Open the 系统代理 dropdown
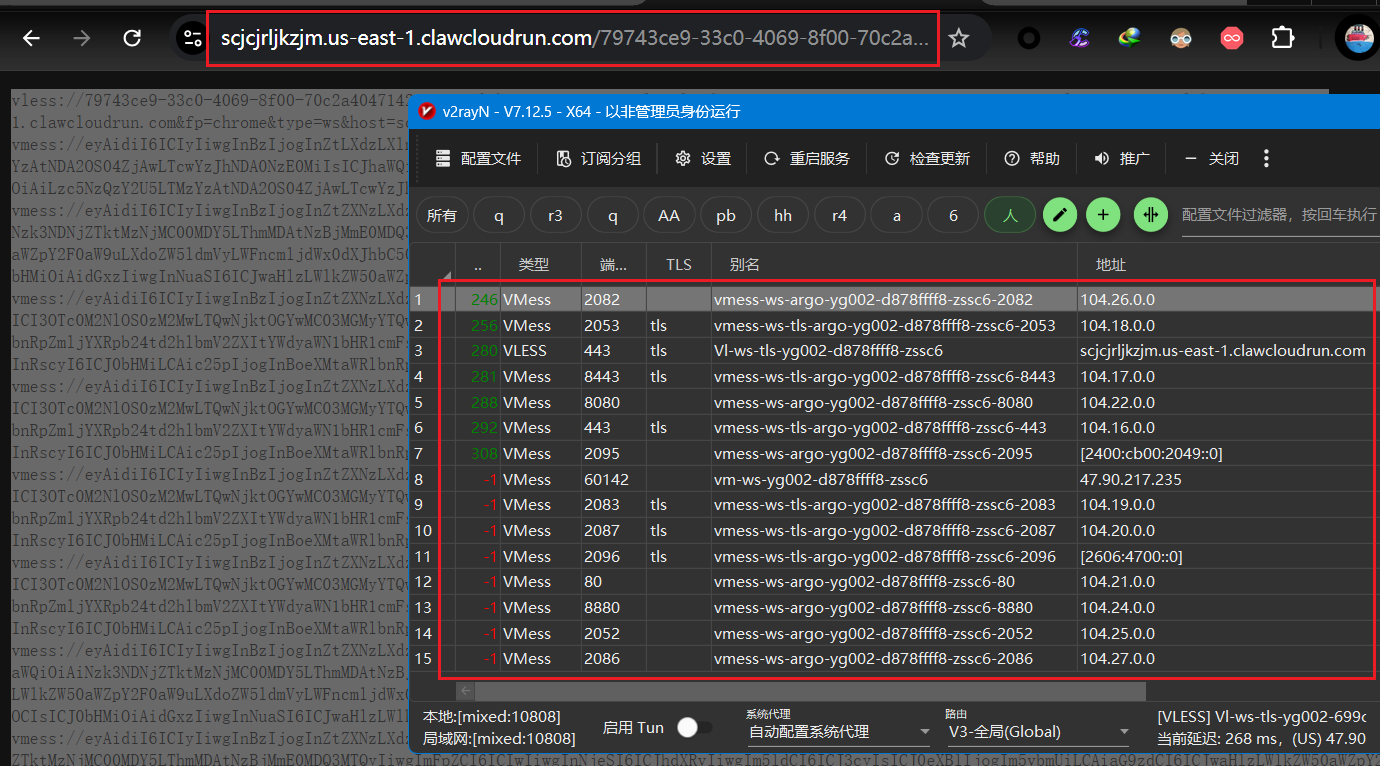The image size is (1380, 766). pyautogui.click(x=838, y=732)
